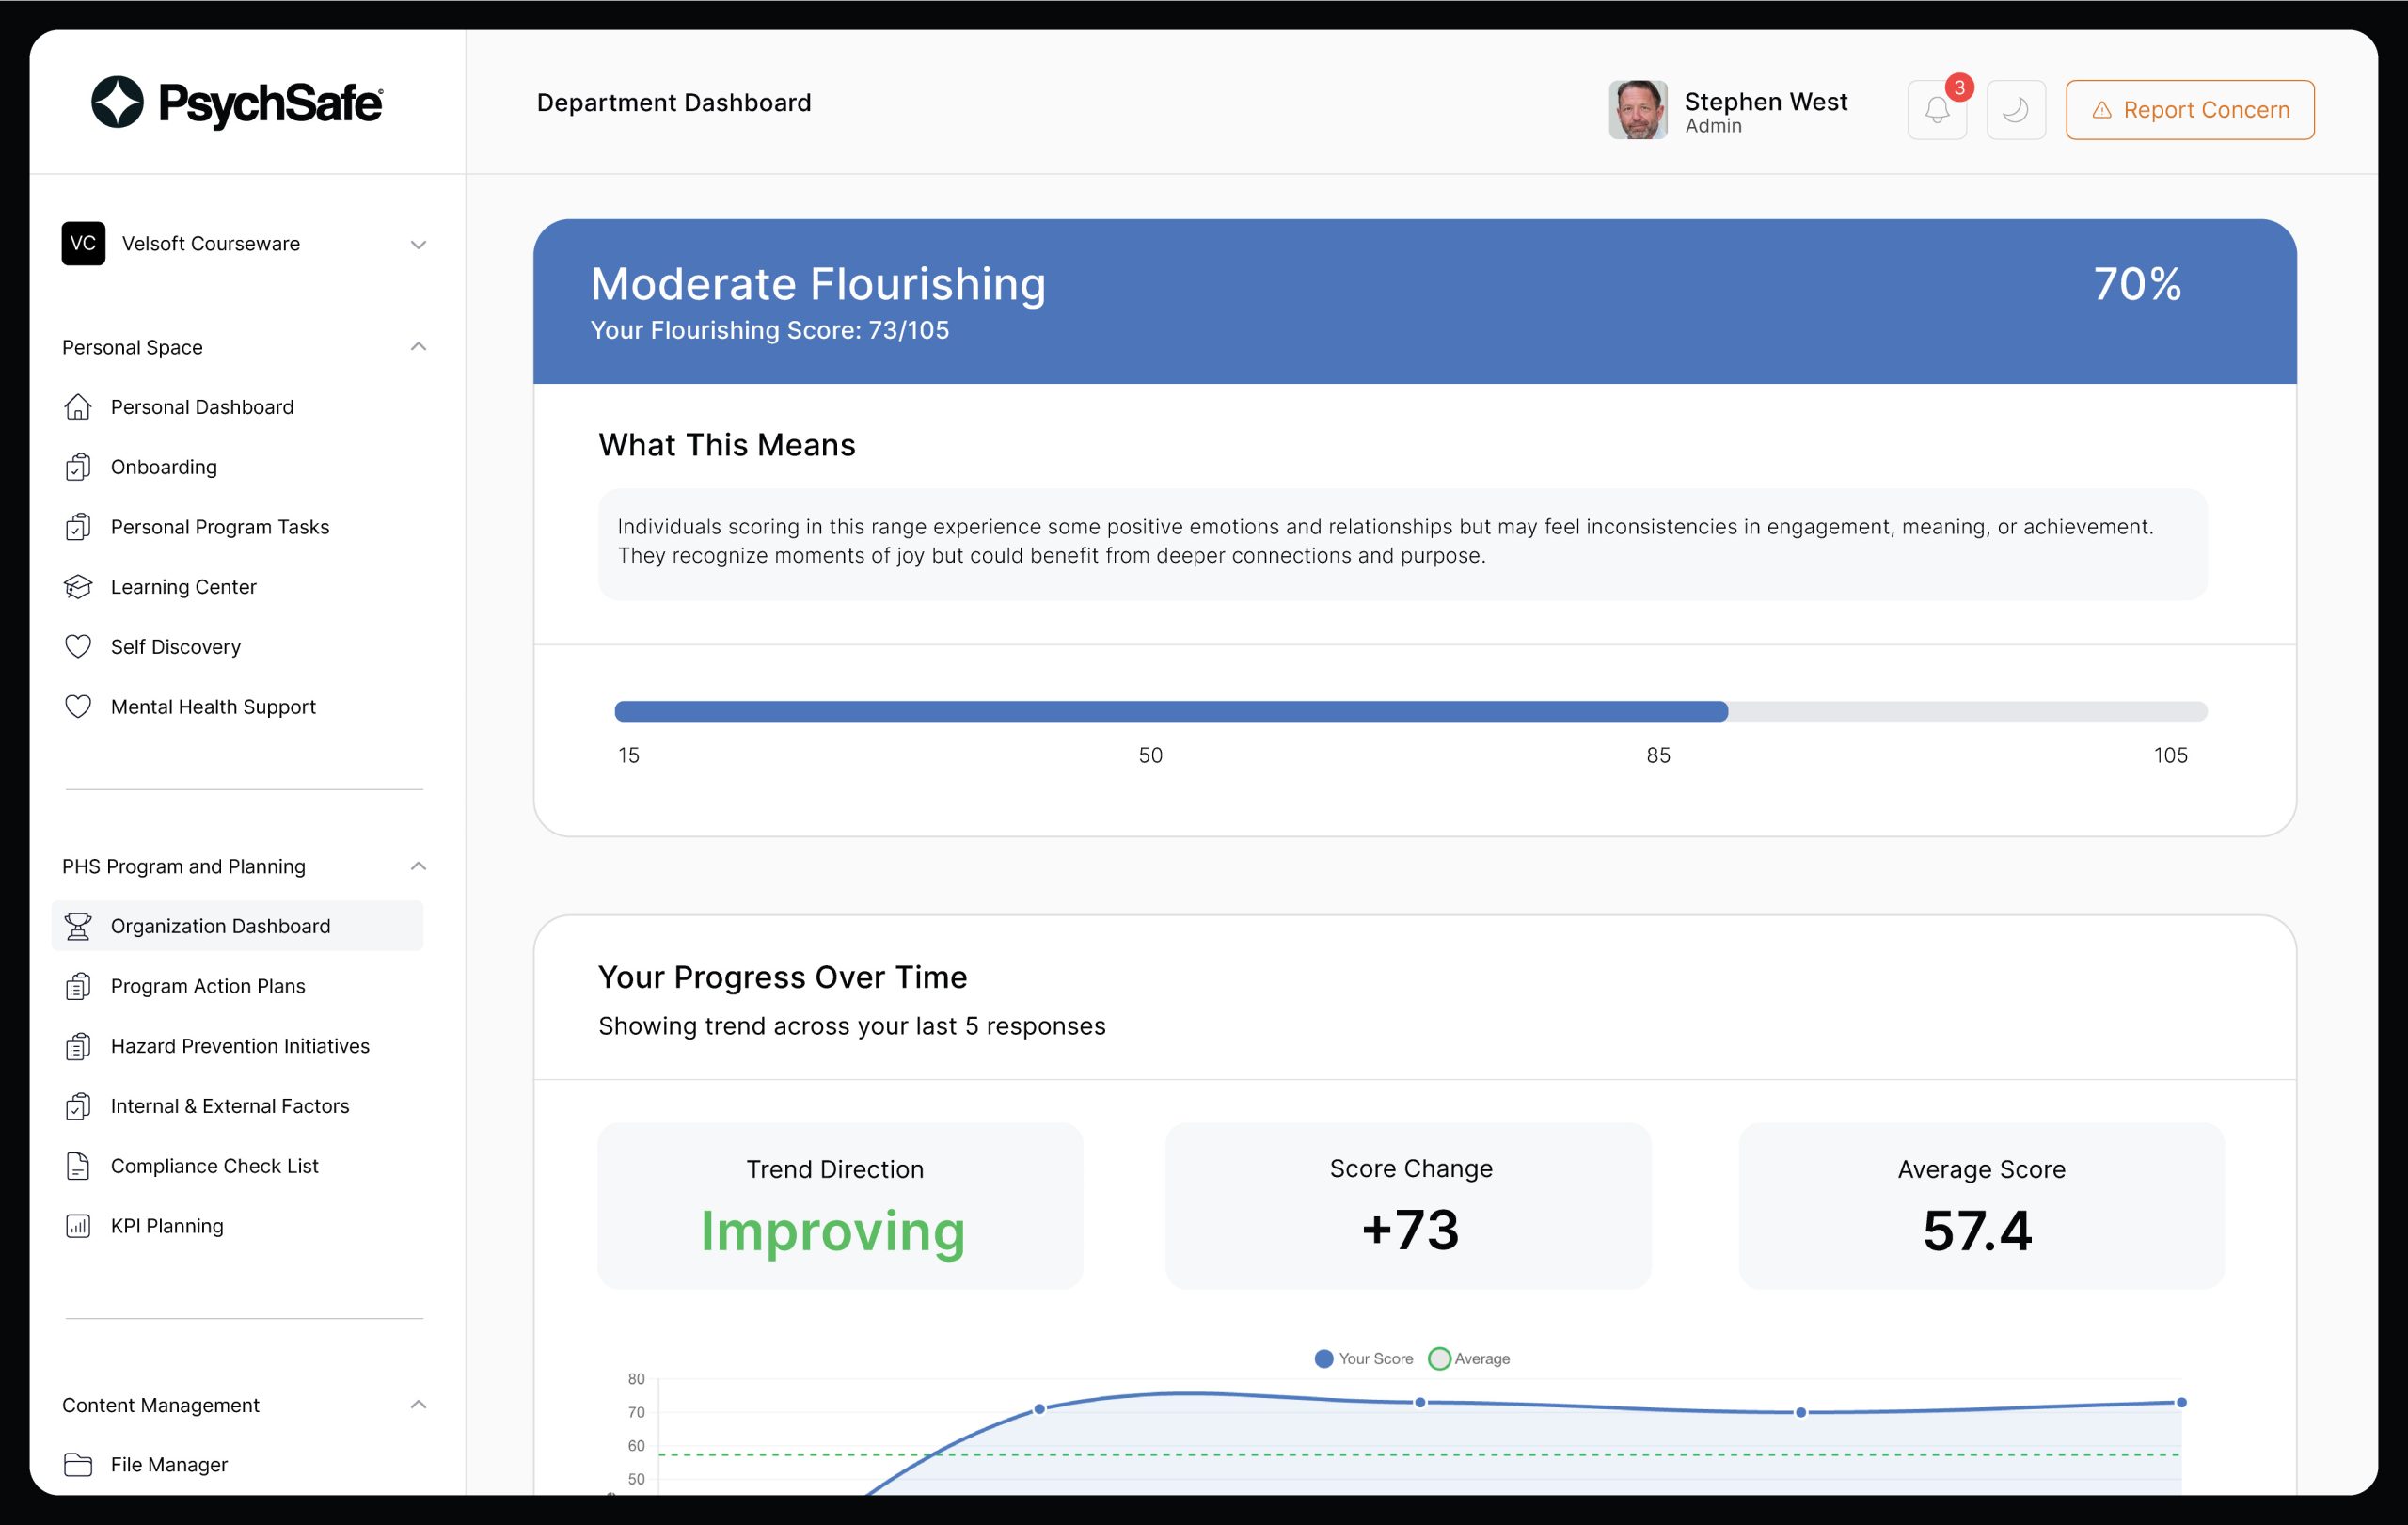
Task: Click the flourishing score progress bar
Action: coord(1410,711)
